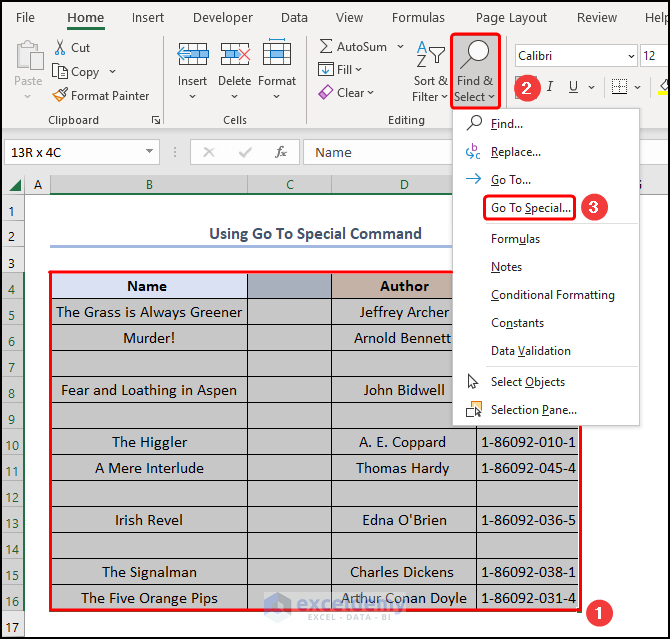This screenshot has height=639, width=670.
Task: Open the AutoSum dropdown arrow
Action: [x=400, y=46]
